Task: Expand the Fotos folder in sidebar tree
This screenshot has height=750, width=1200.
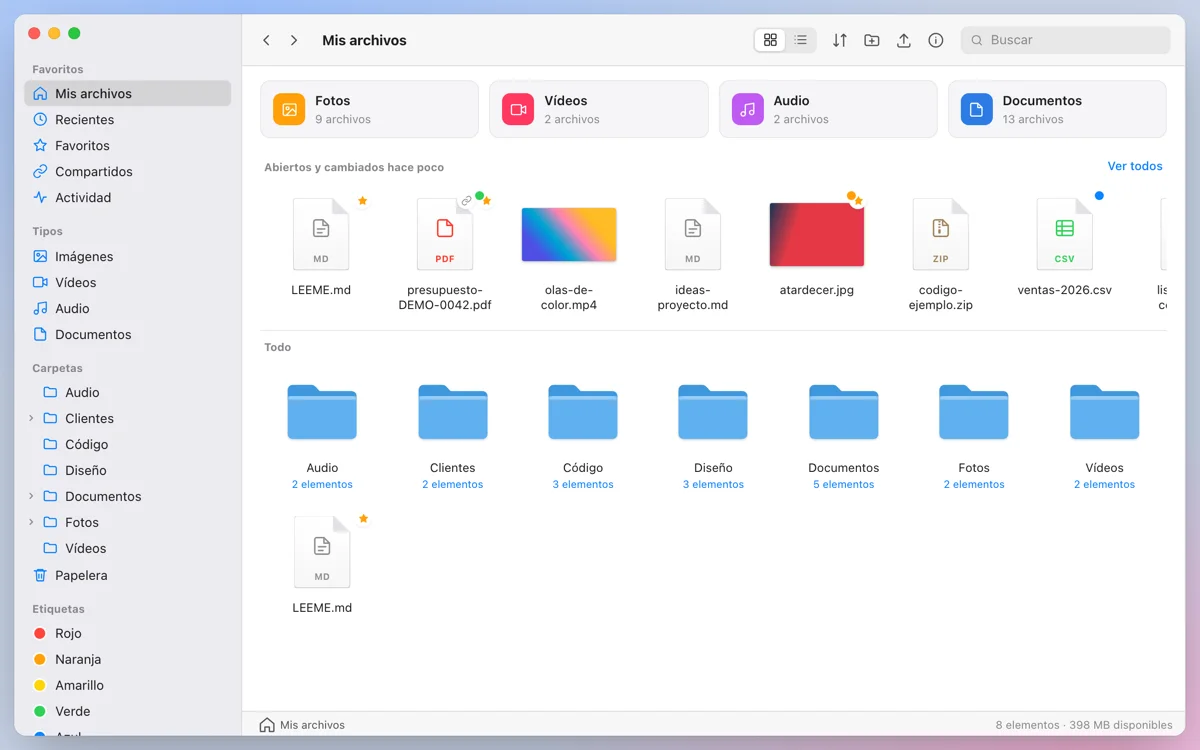Action: pos(31,522)
